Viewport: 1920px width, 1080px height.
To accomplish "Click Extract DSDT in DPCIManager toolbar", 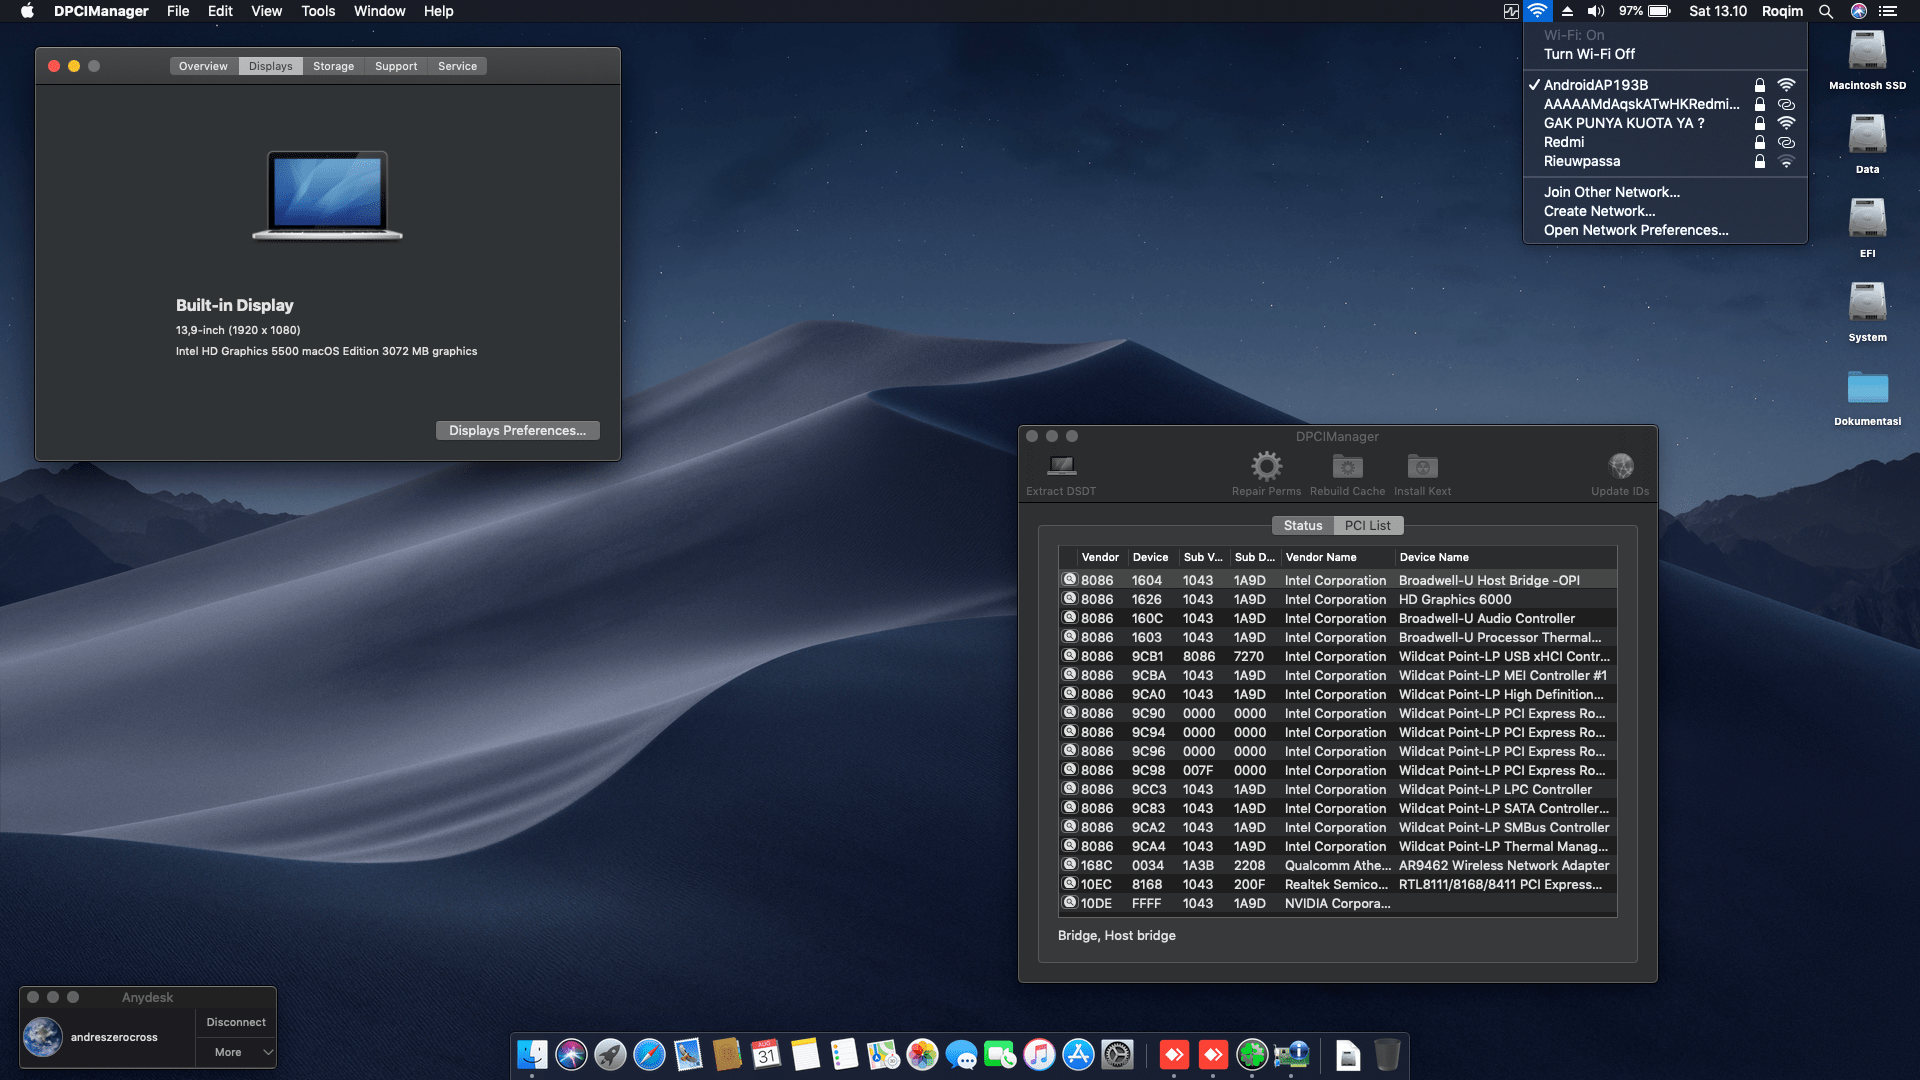I will (x=1061, y=474).
